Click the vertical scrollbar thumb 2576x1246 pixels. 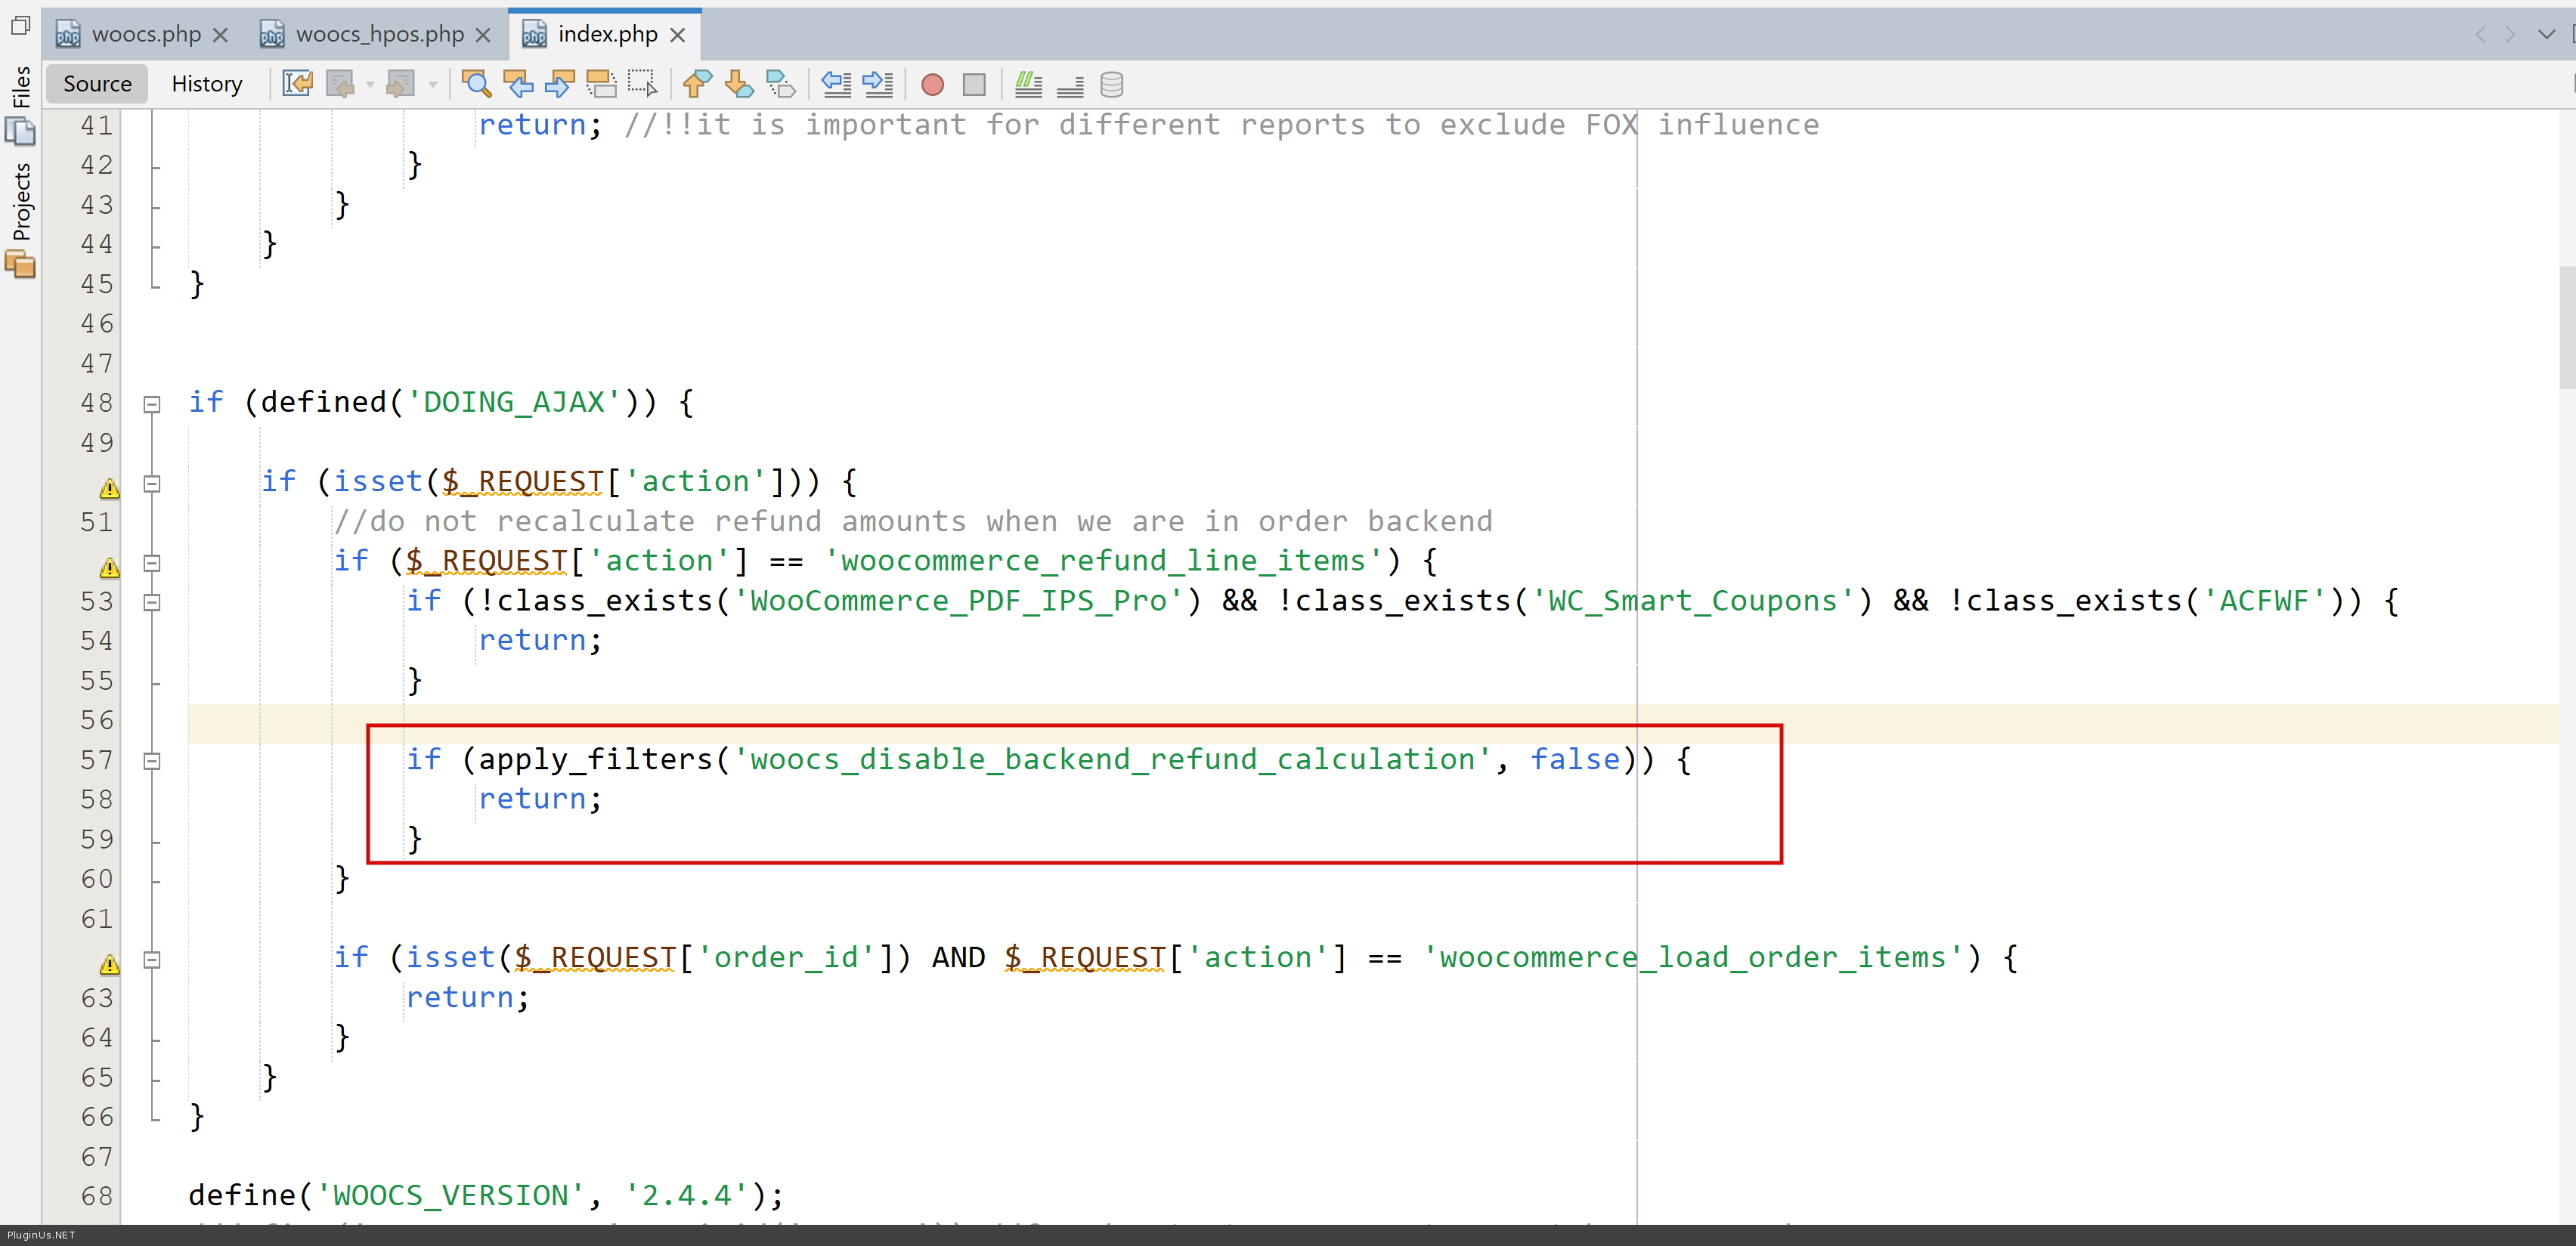tap(2566, 327)
